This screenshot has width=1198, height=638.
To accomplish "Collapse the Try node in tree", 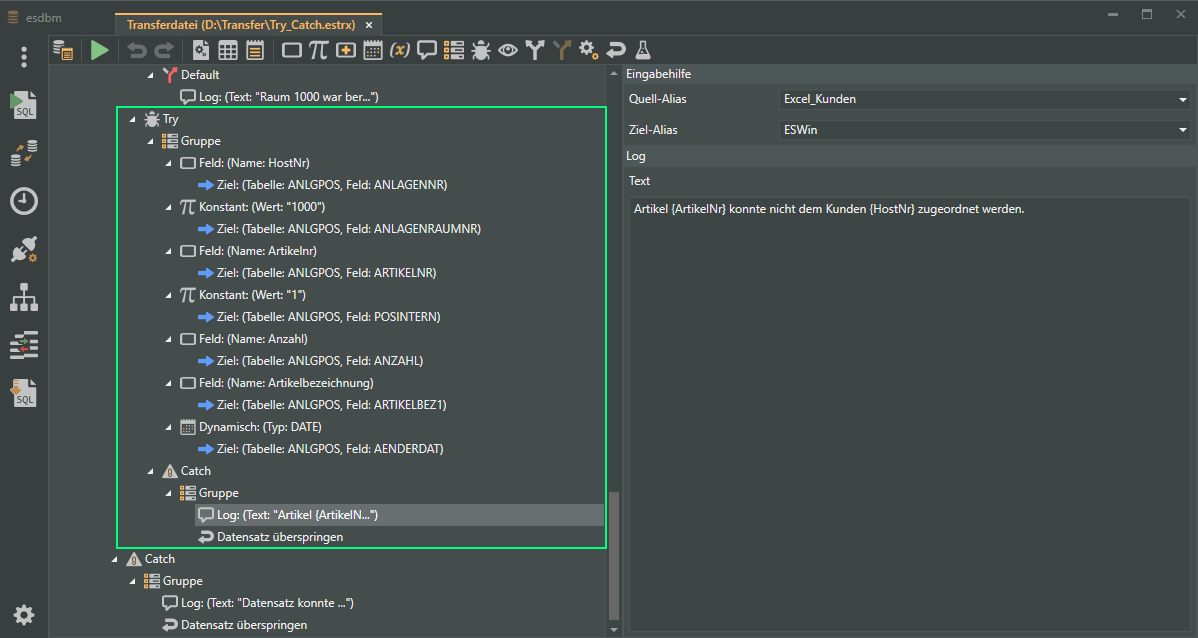I will pos(133,120).
